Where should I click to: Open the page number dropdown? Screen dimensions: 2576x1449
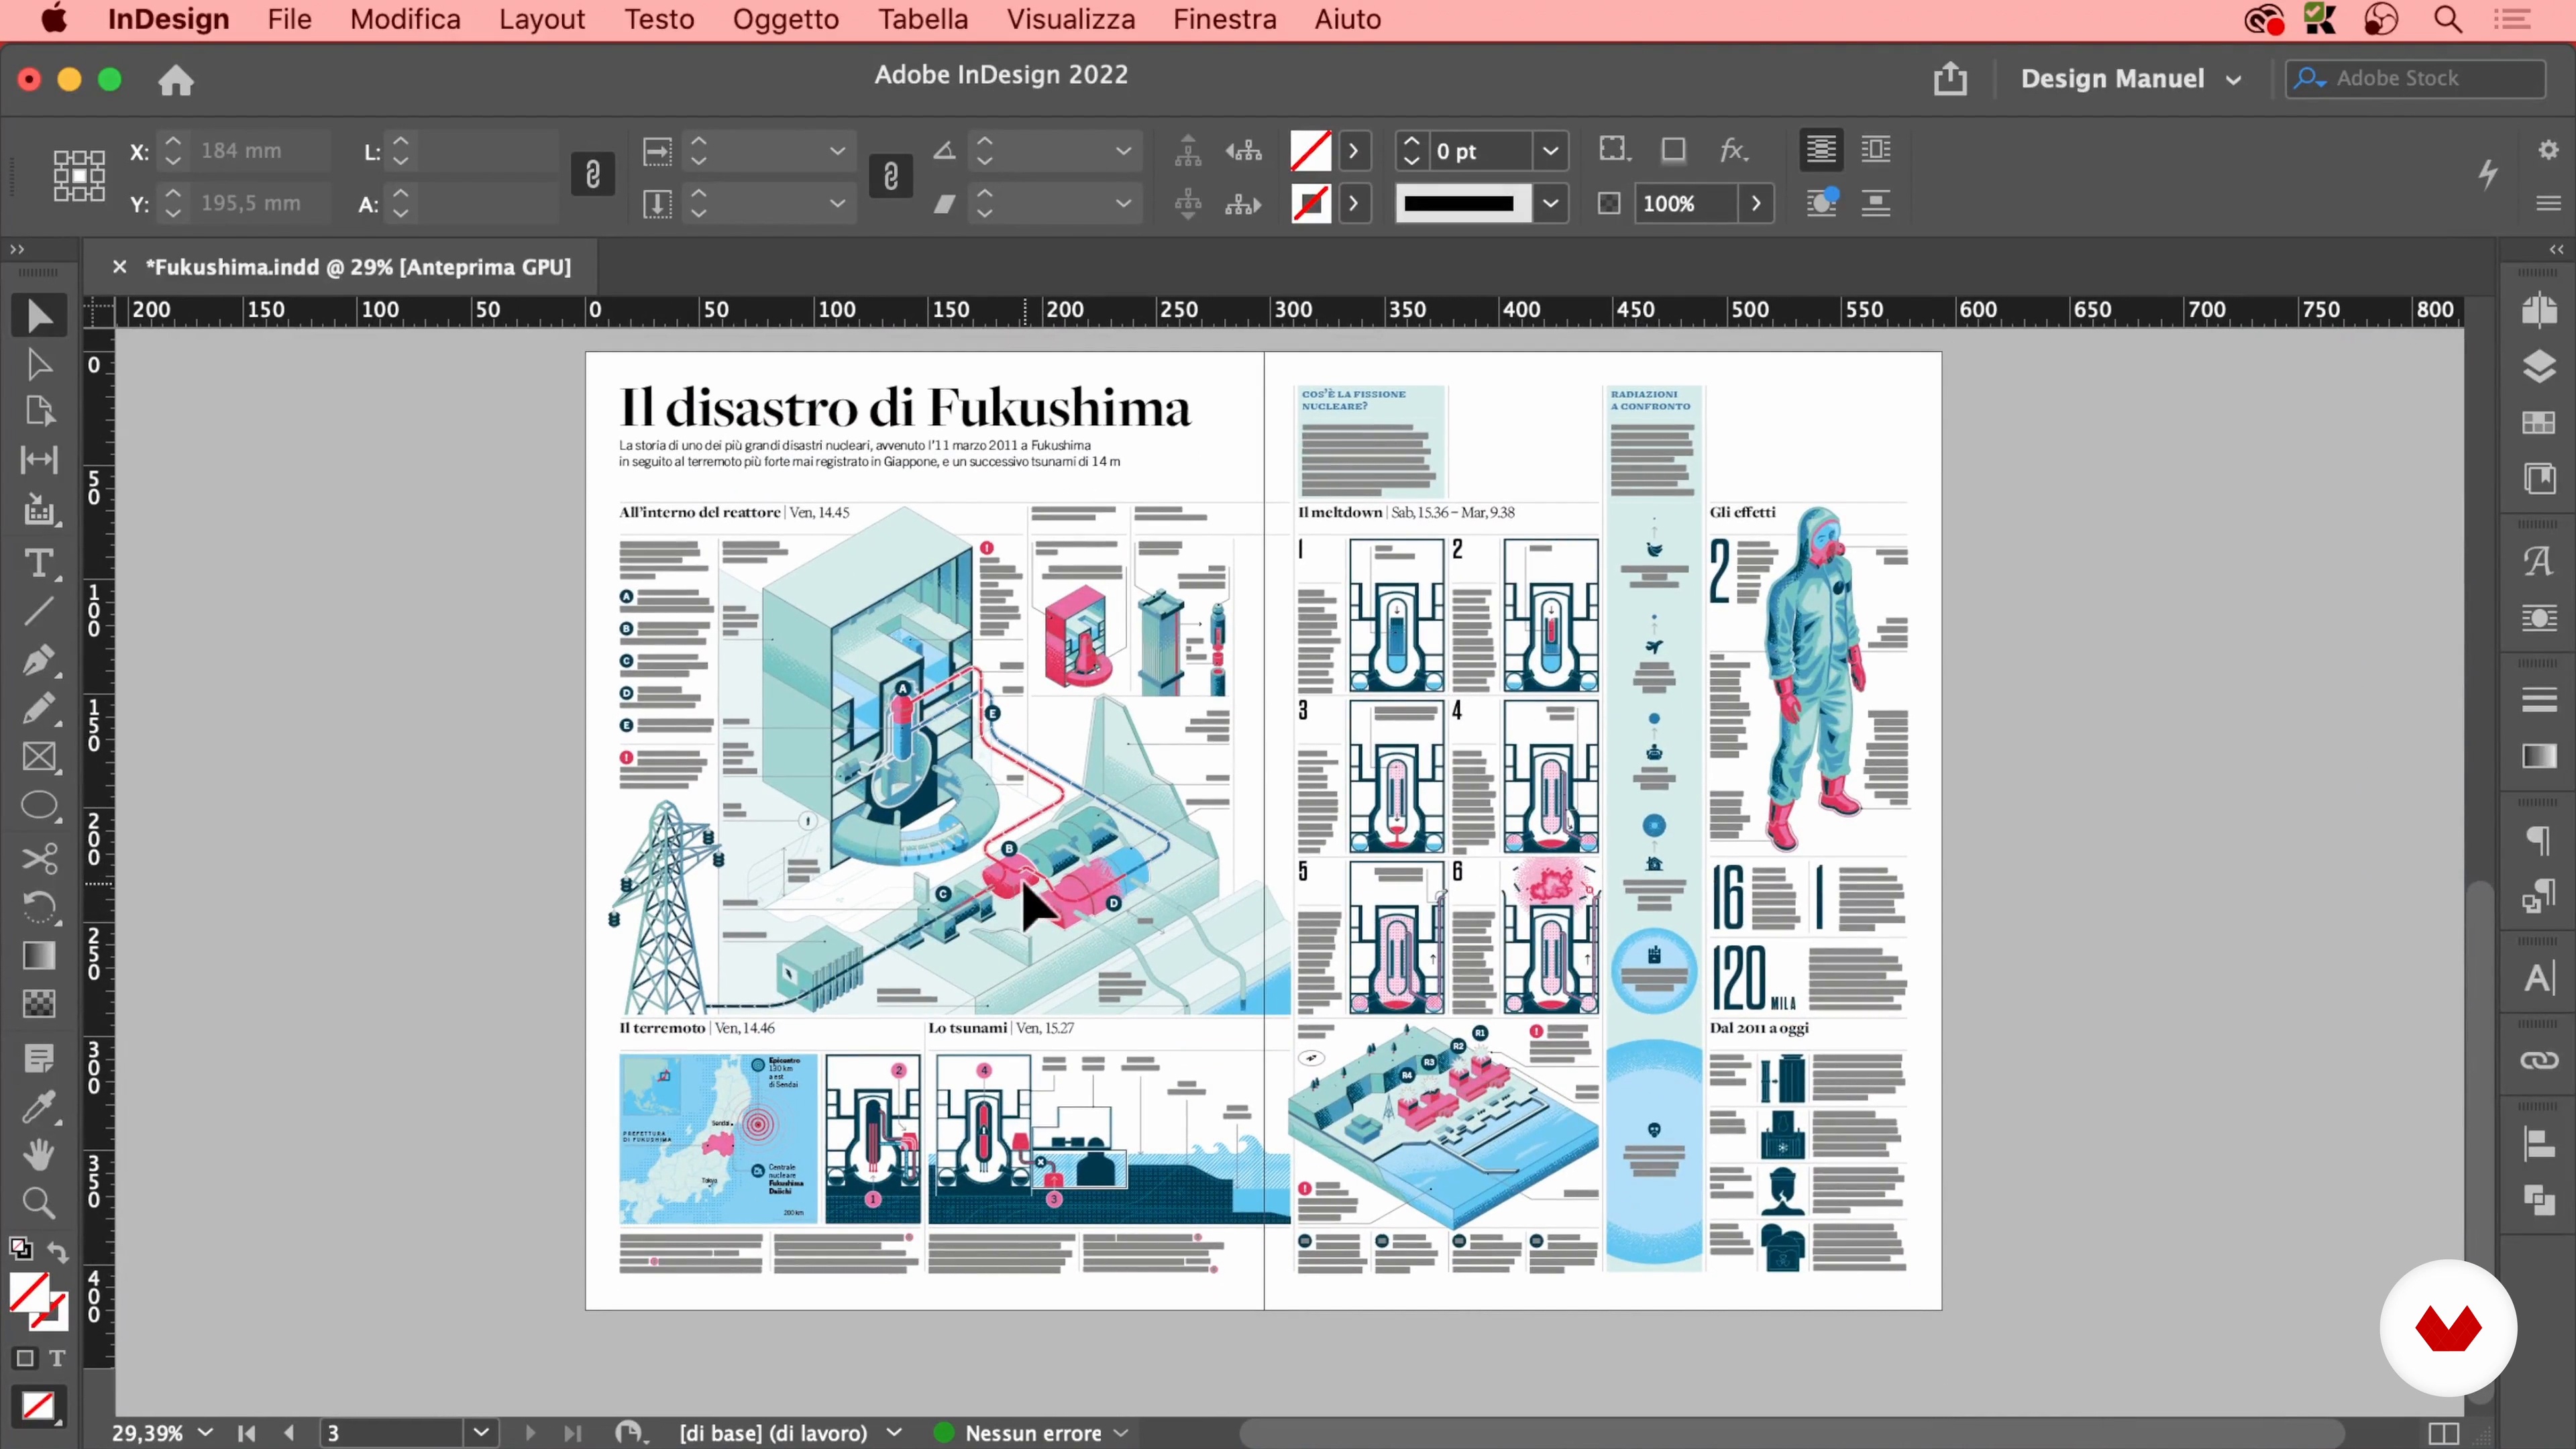pyautogui.click(x=481, y=1432)
